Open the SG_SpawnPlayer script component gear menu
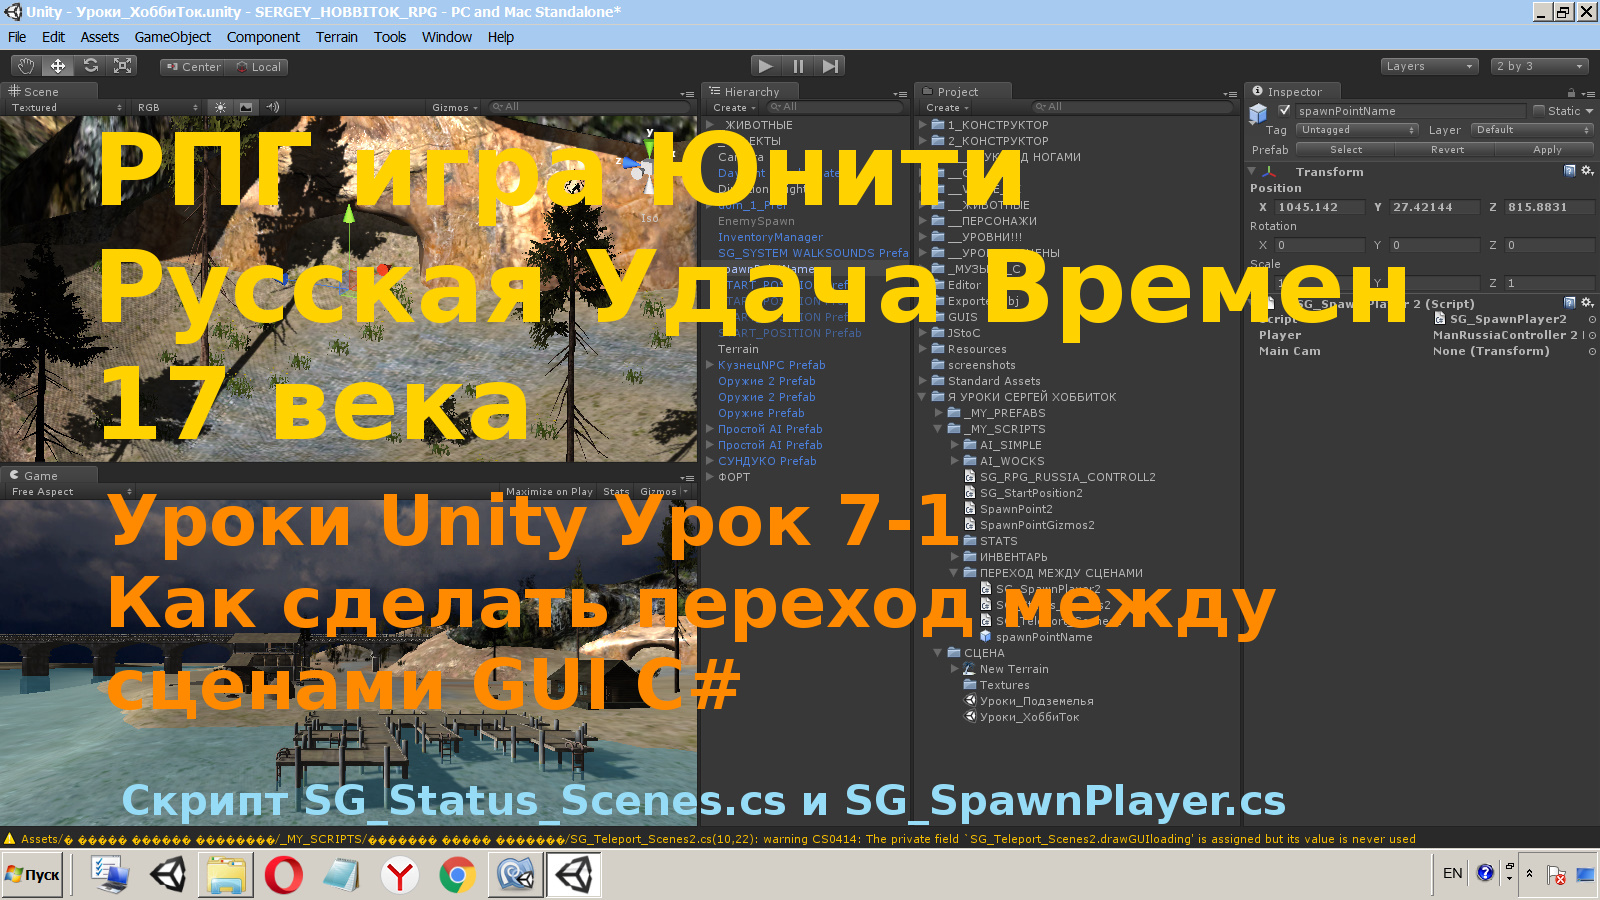Viewport: 1600px width, 900px height. (x=1587, y=303)
